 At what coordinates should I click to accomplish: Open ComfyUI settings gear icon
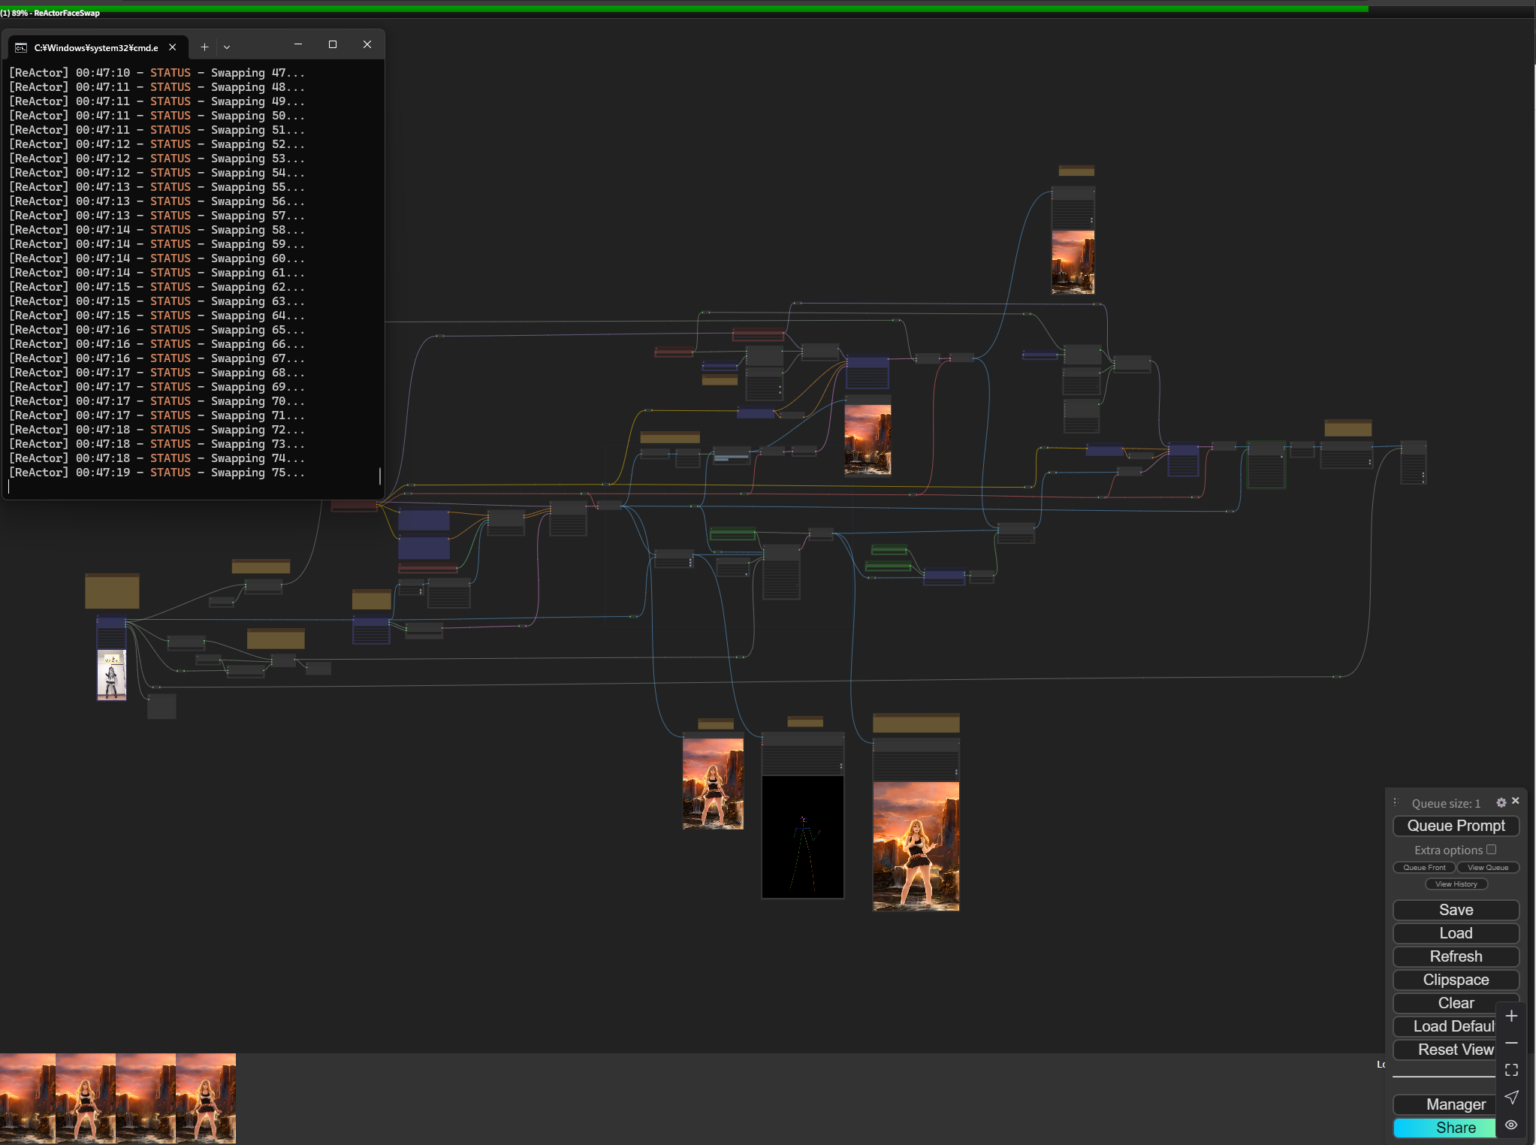(1501, 803)
